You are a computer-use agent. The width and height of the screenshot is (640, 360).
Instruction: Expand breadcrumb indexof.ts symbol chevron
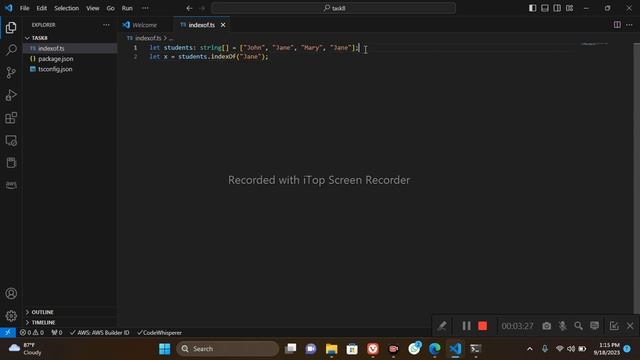click(x=165, y=38)
